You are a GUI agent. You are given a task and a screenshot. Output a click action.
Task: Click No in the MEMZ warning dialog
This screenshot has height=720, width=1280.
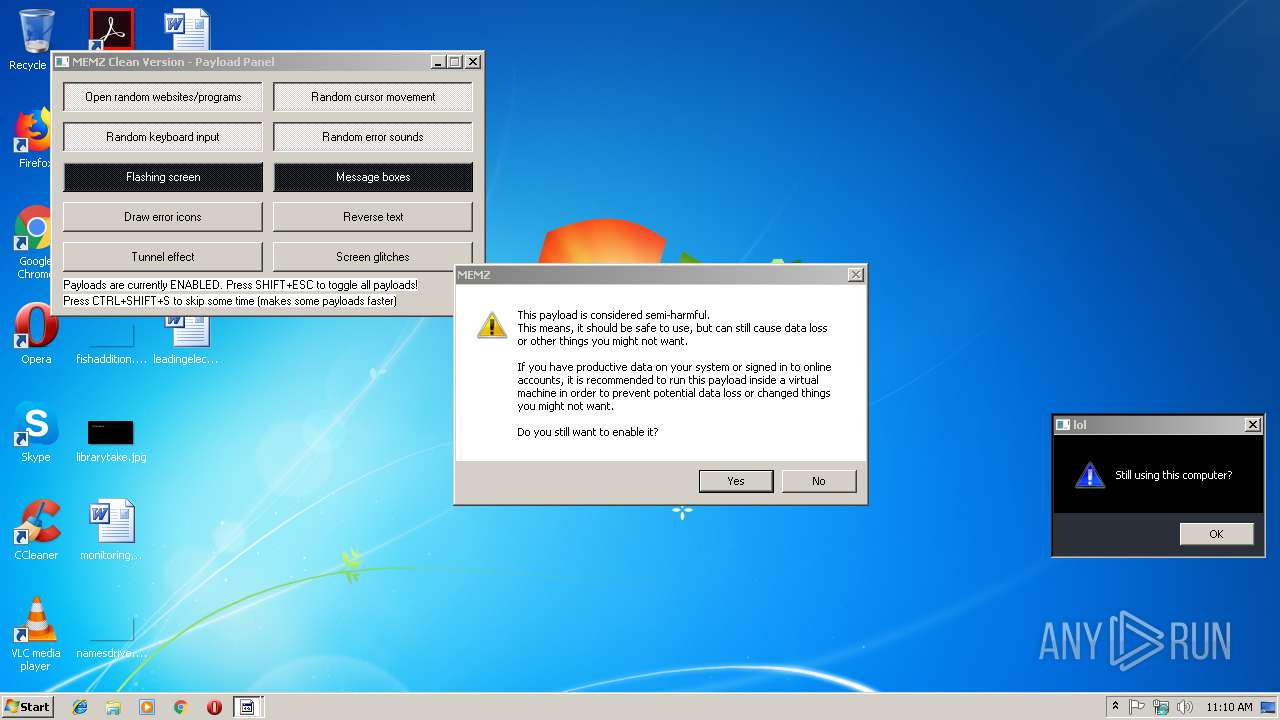point(819,481)
